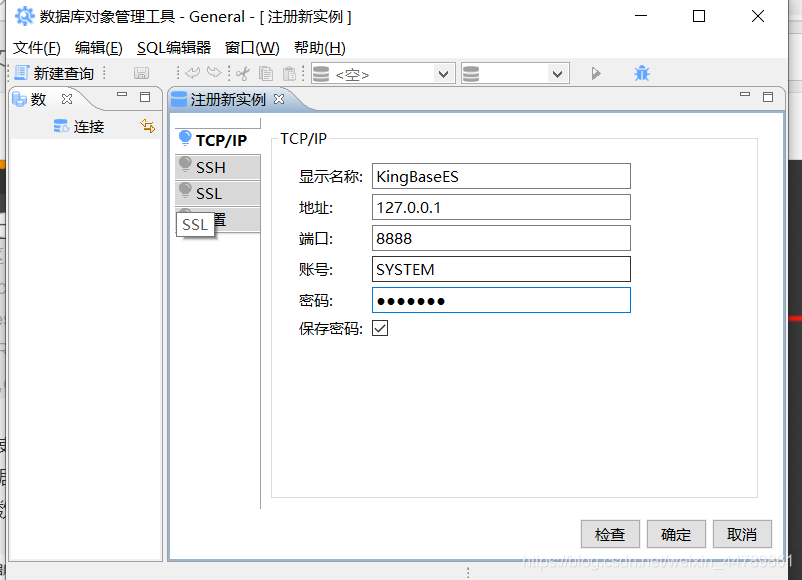Screen dimensions: 802x580
Task: Maximize the 注册新实例 editor area
Action: point(768,97)
